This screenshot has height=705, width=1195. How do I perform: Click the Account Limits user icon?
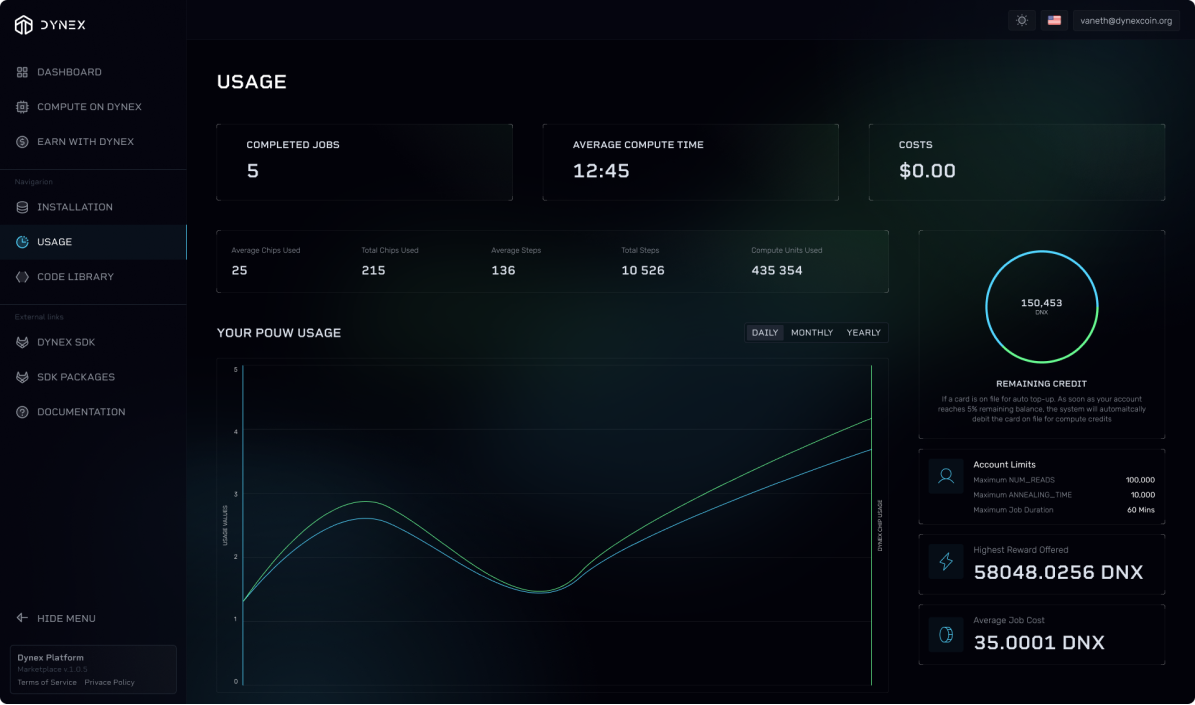pos(946,477)
